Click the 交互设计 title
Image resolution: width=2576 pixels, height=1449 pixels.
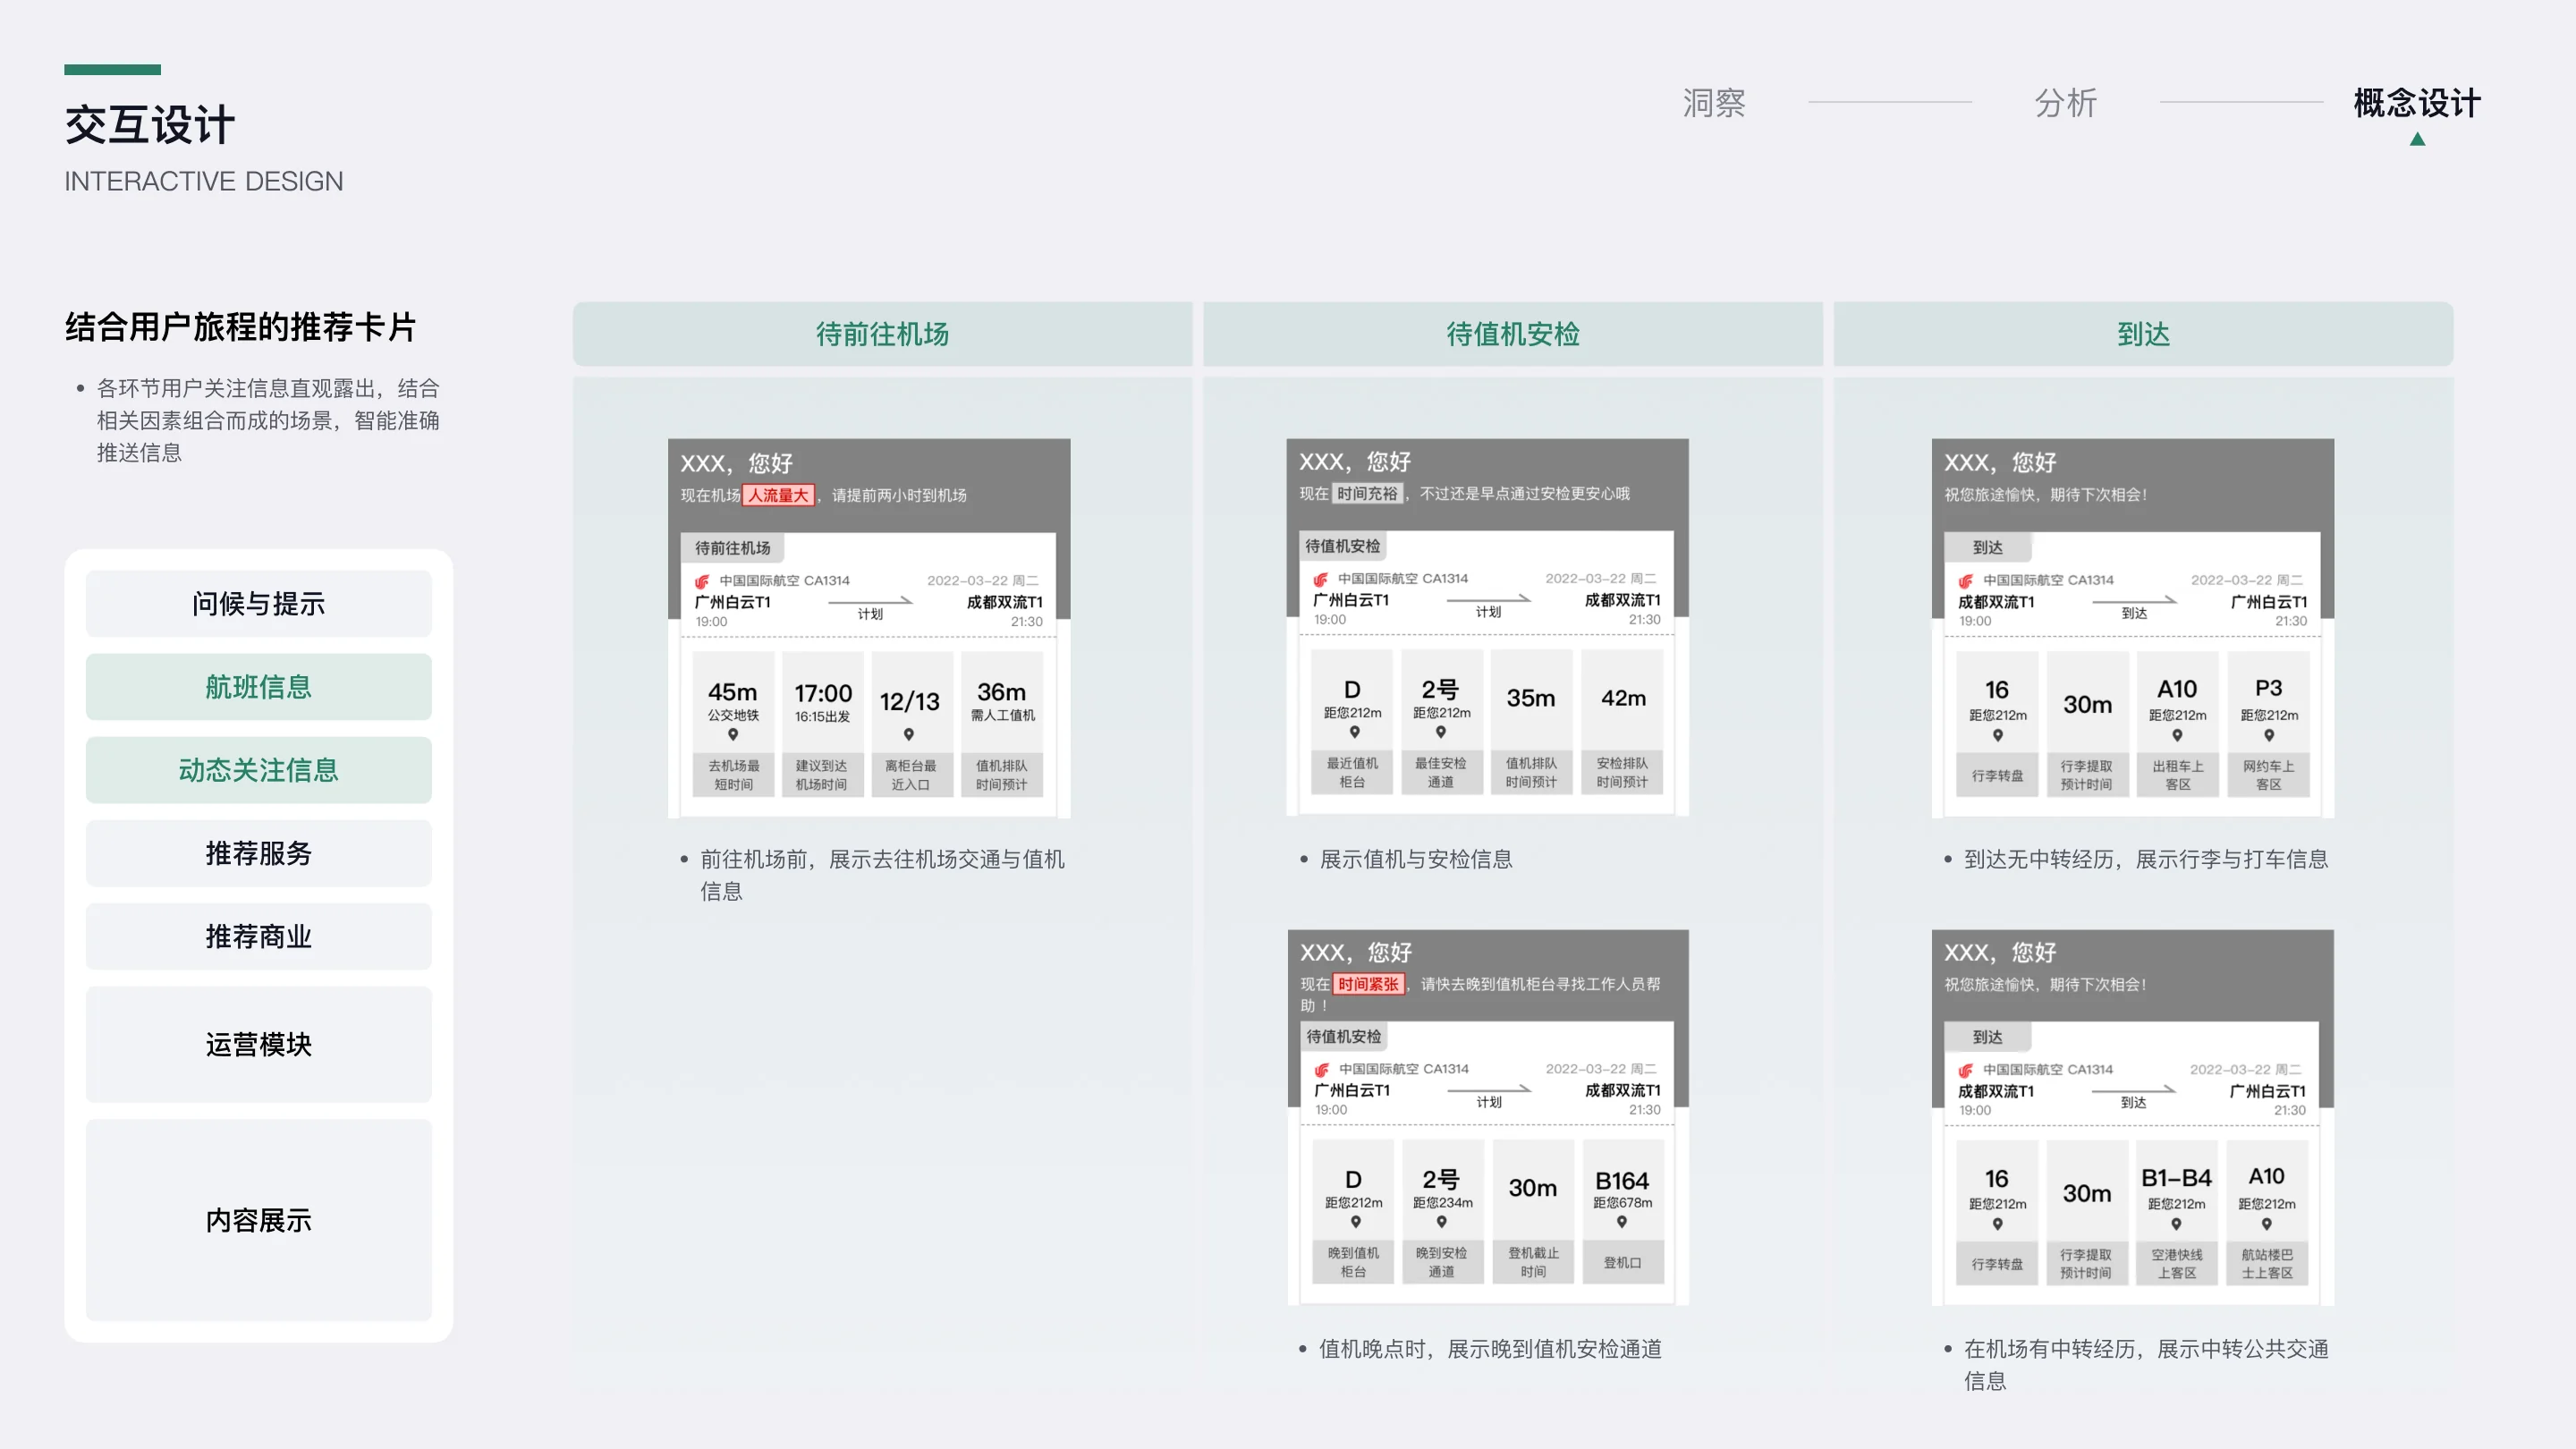tap(150, 126)
